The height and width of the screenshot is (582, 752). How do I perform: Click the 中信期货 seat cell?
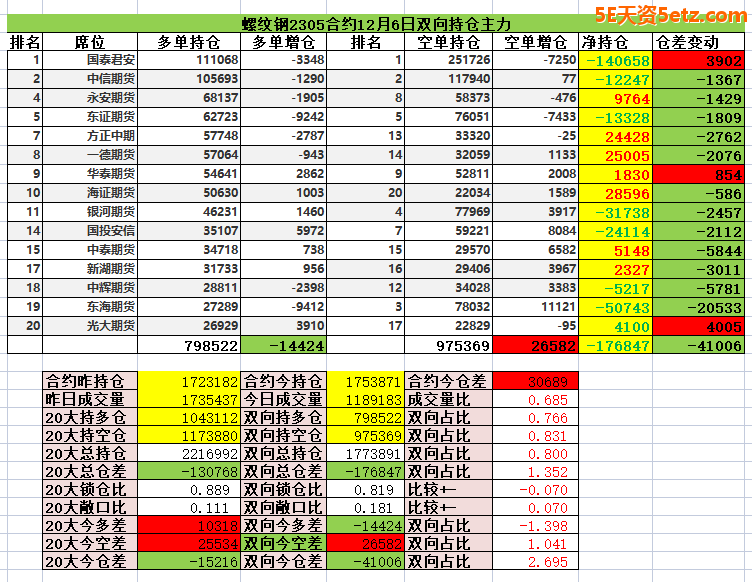click(90, 79)
